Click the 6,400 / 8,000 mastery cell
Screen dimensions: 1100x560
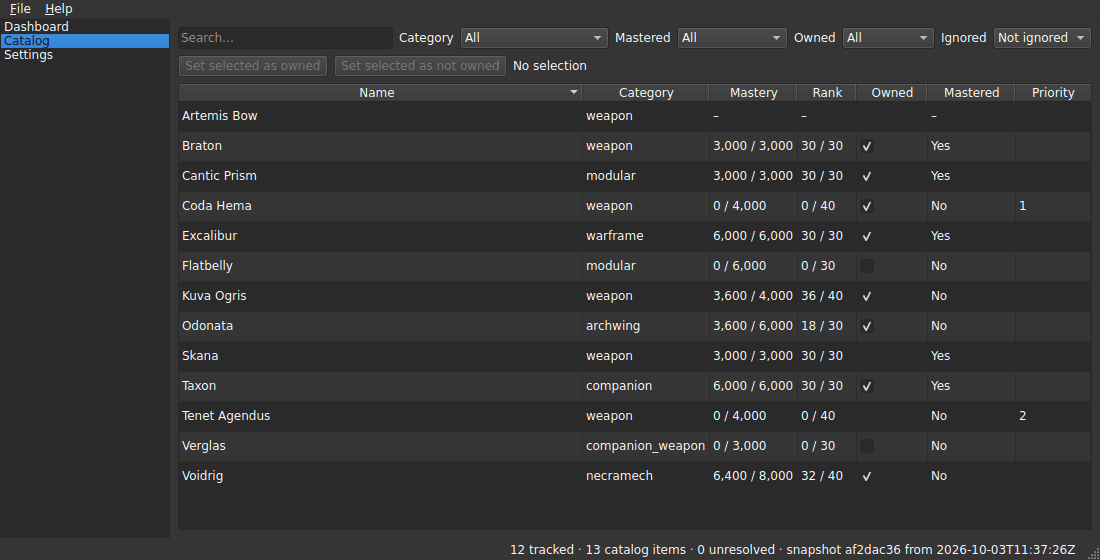tap(753, 476)
